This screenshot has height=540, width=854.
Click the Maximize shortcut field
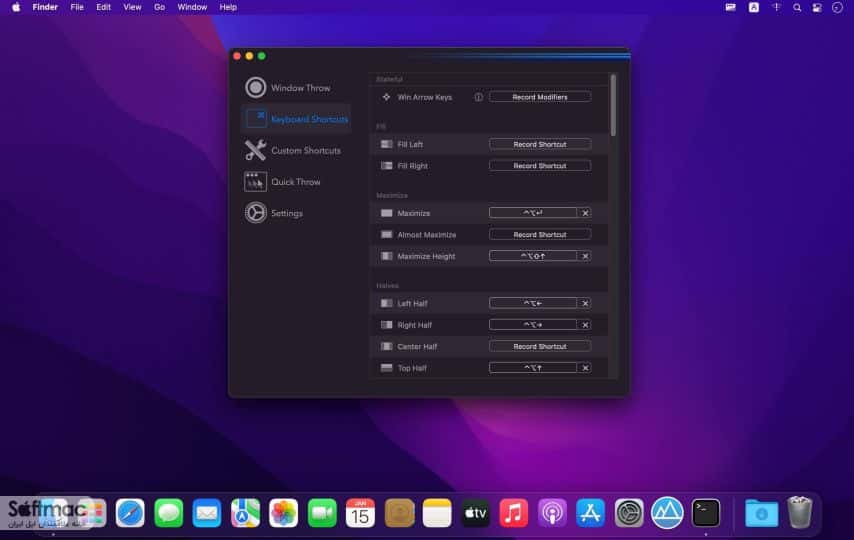click(533, 213)
